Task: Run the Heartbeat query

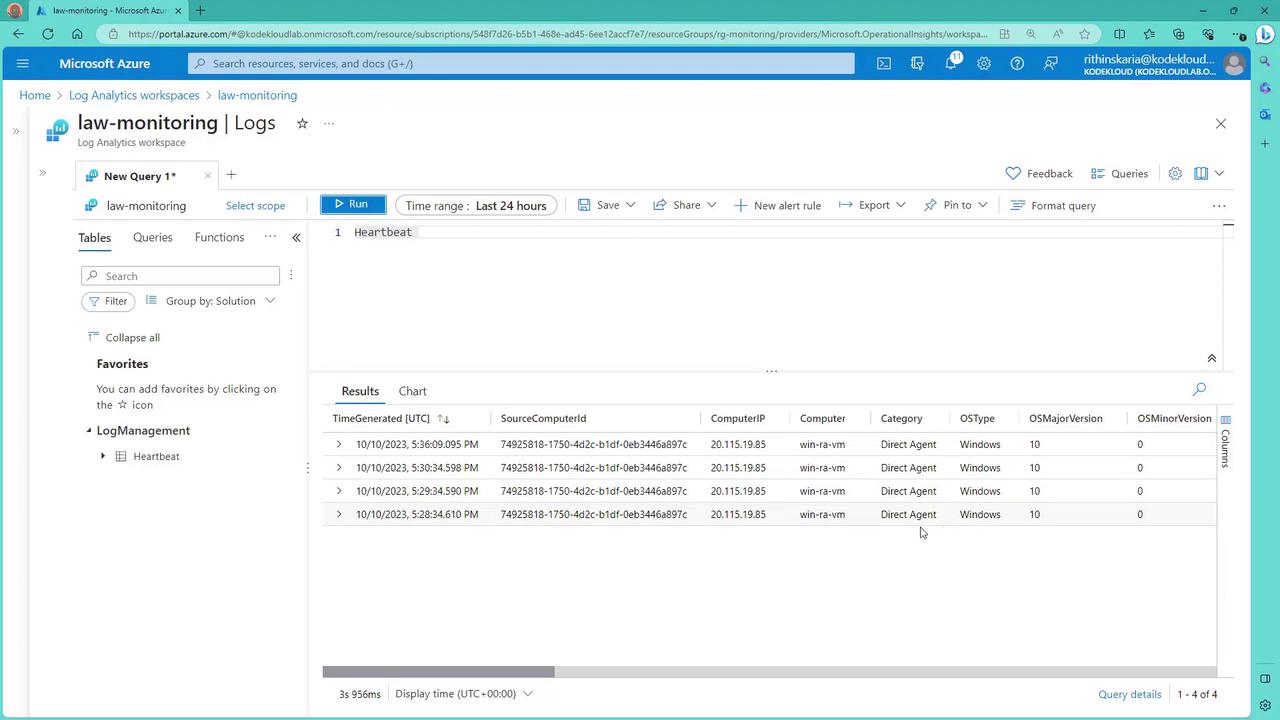Action: tap(352, 204)
